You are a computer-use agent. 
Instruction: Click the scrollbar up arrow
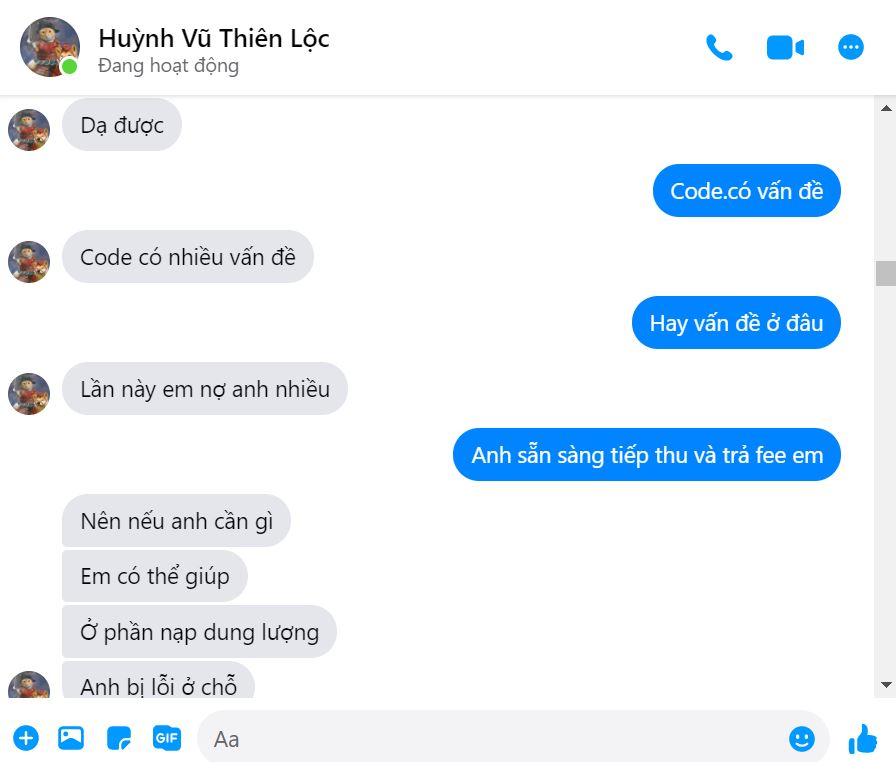[886, 108]
